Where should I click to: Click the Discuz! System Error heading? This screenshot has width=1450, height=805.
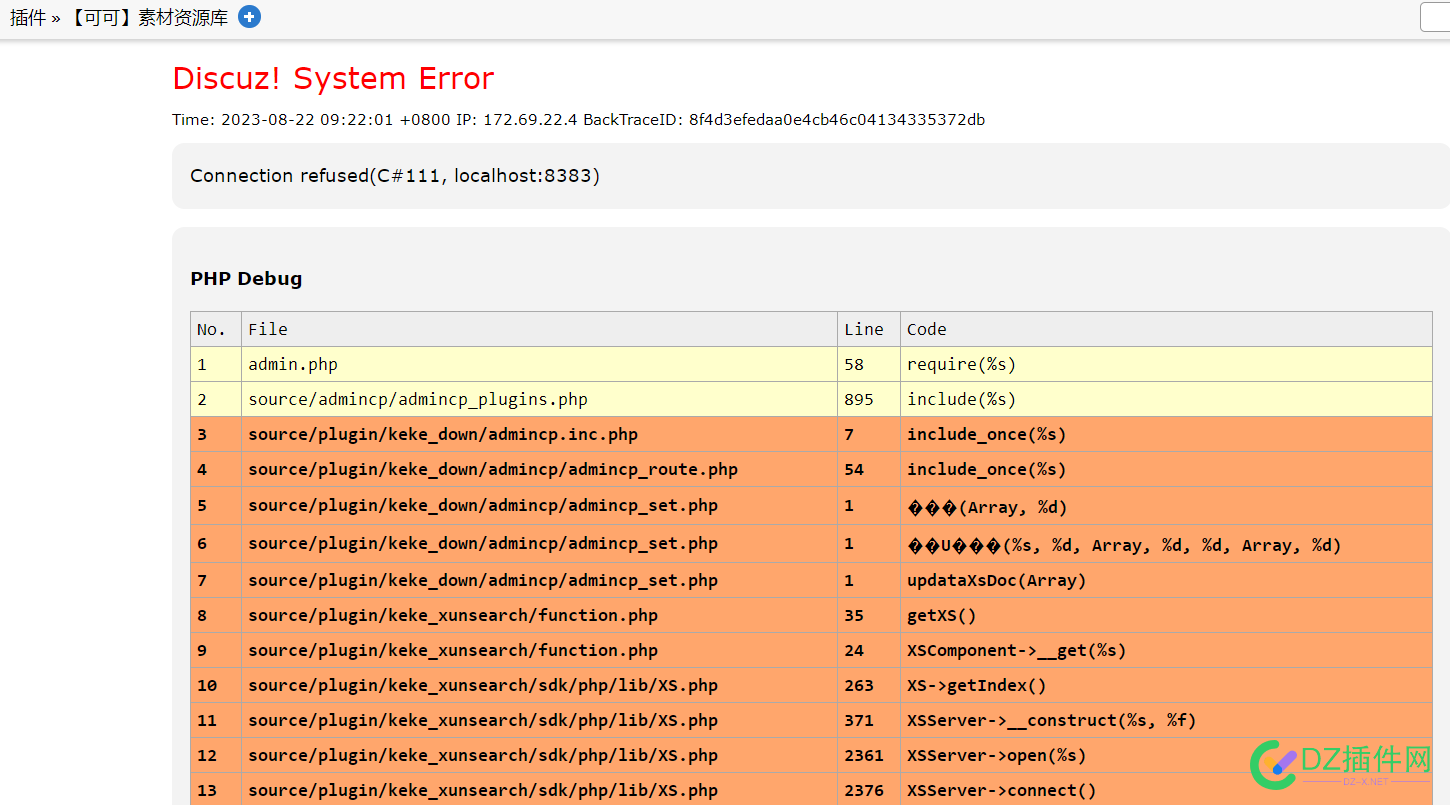click(x=333, y=79)
